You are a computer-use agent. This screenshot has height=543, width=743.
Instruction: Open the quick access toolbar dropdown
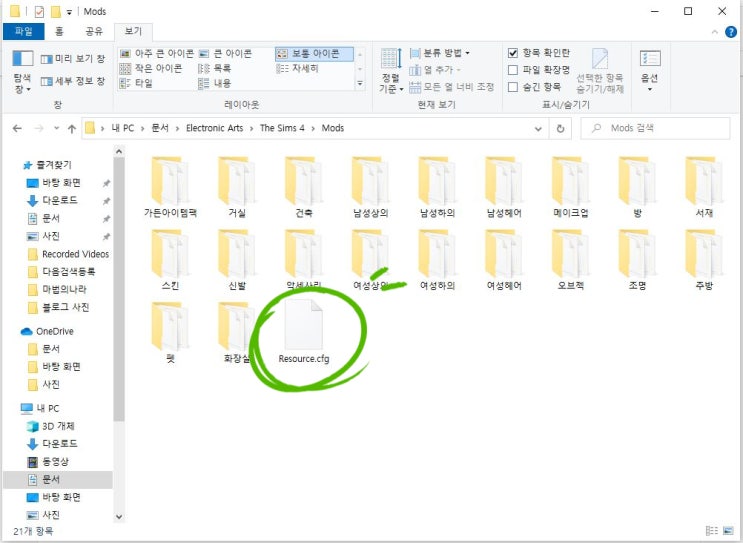coord(69,12)
